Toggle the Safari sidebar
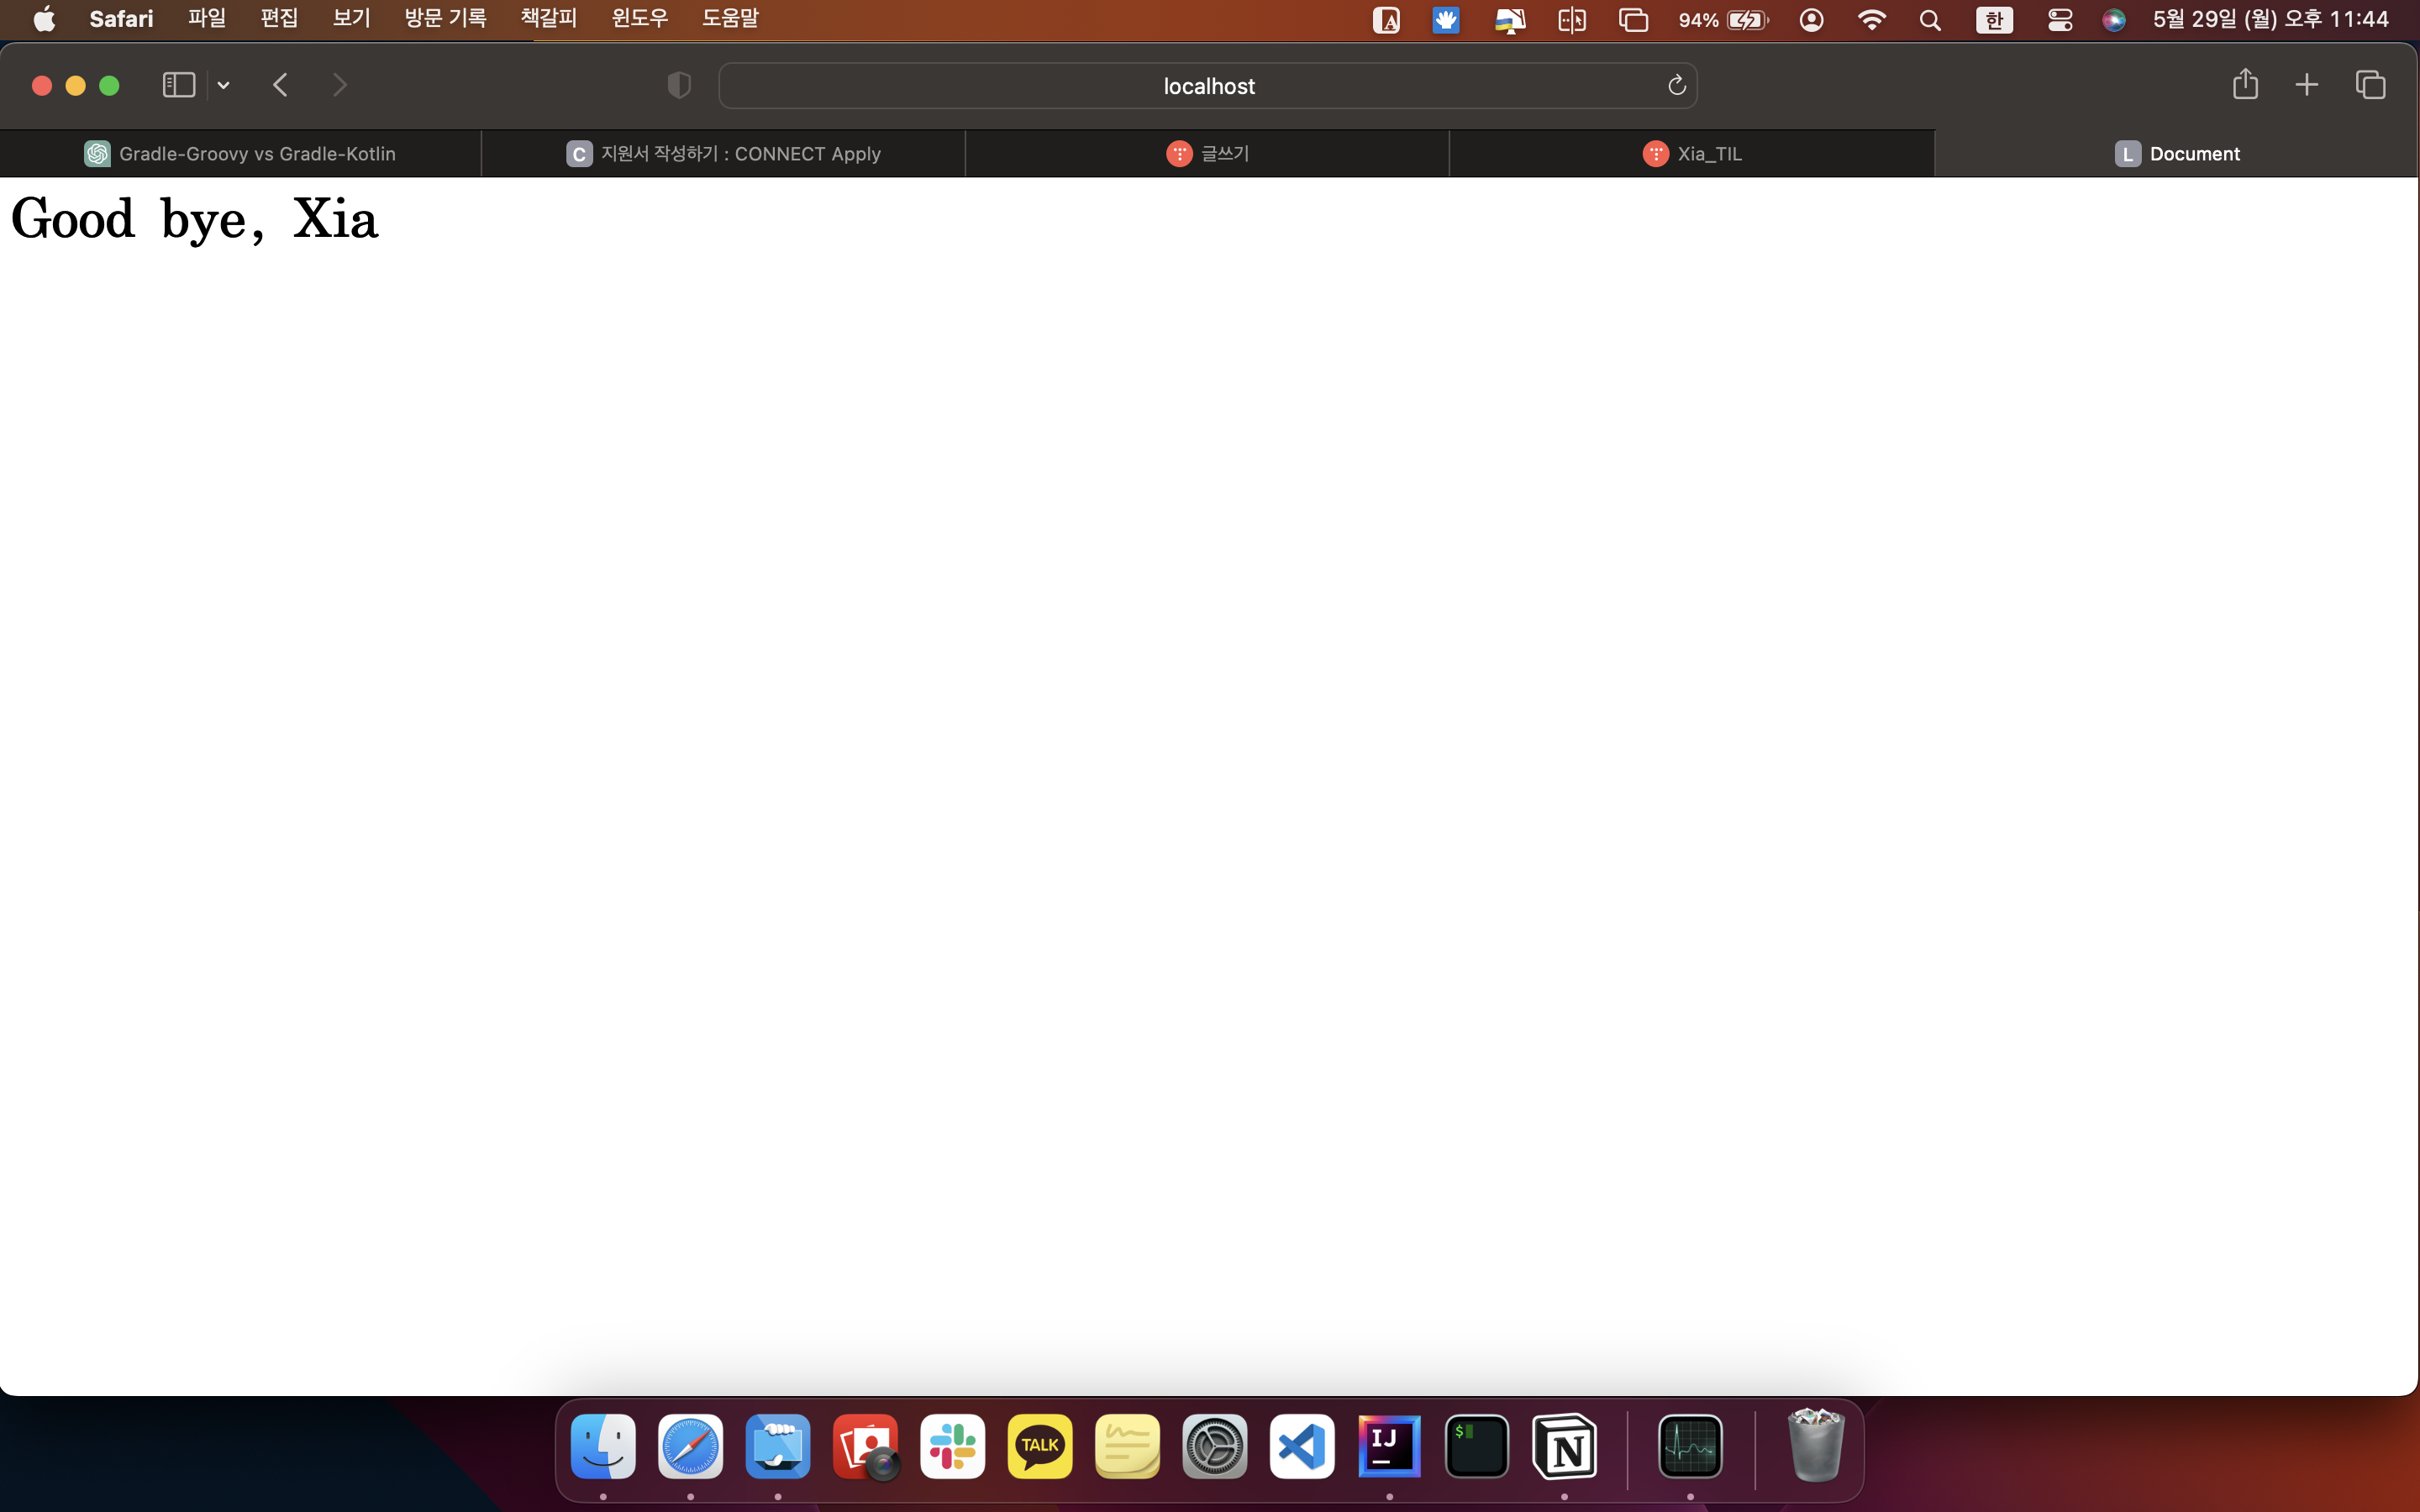This screenshot has height=1512, width=2420. tap(178, 85)
